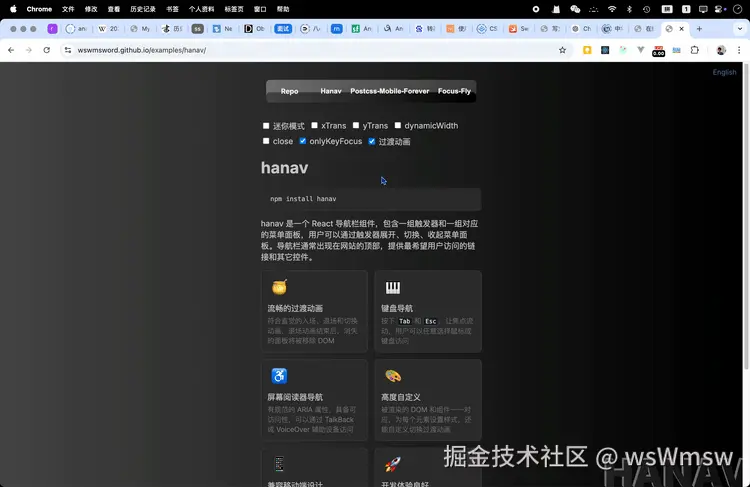Viewport: 750px width, 487px height.
Task: Open the gray V-shaped extension icon
Action: (640, 50)
